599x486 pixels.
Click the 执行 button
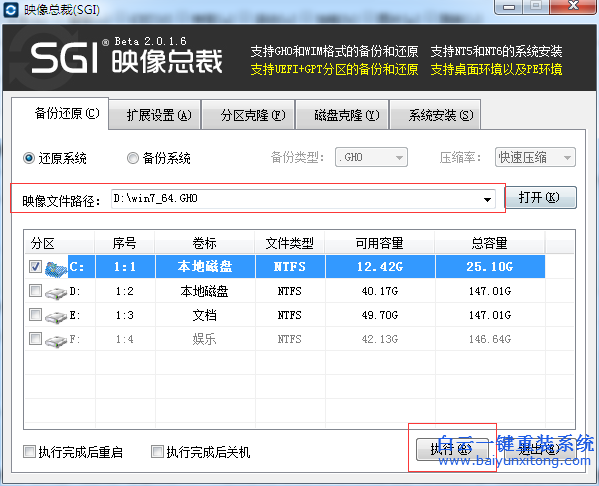[x=452, y=449]
